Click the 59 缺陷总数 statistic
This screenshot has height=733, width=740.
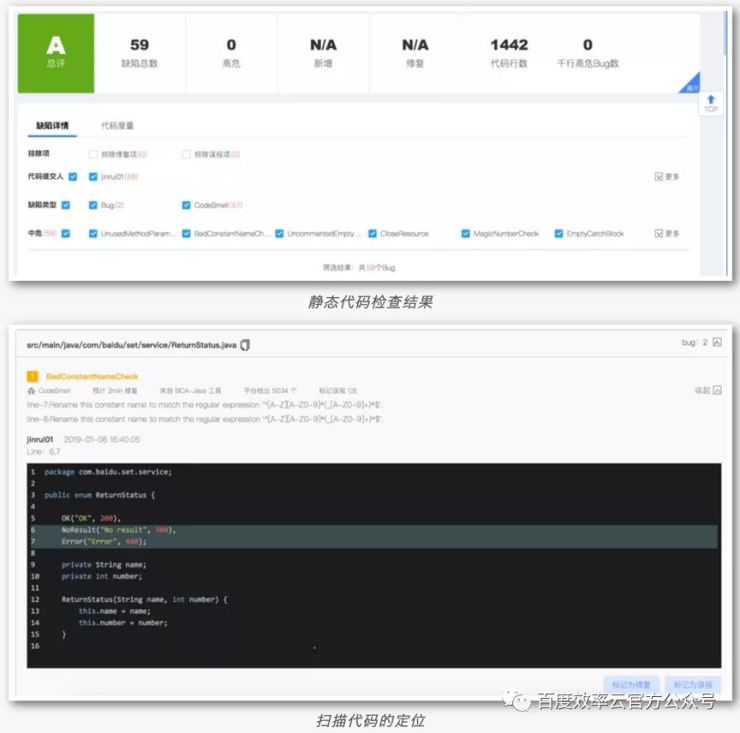tap(139, 53)
